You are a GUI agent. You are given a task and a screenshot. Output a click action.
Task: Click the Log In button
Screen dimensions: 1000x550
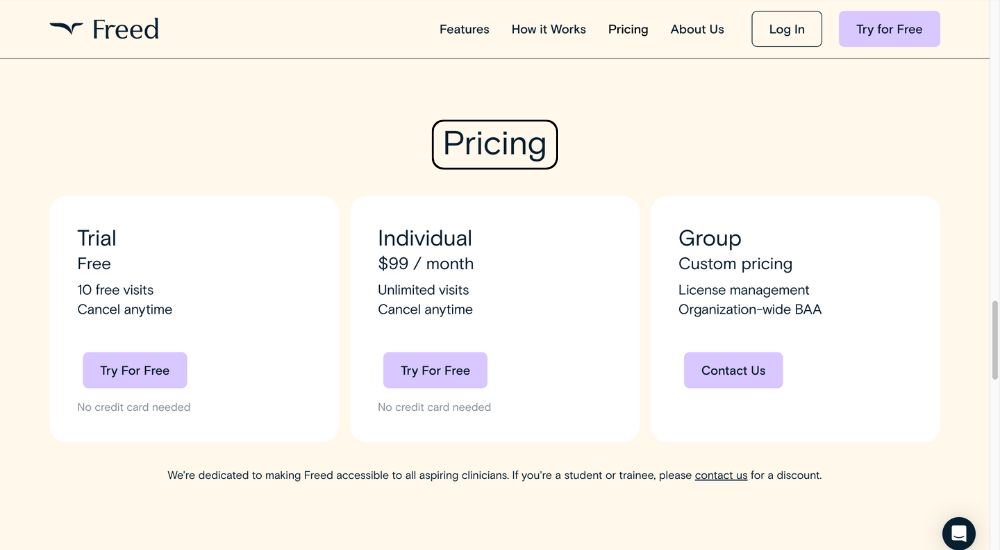786,29
